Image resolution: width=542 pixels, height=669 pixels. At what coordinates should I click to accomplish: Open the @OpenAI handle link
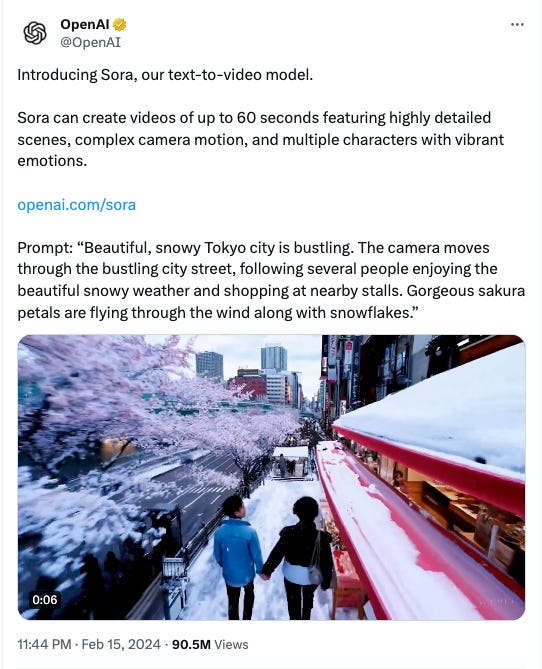click(90, 43)
